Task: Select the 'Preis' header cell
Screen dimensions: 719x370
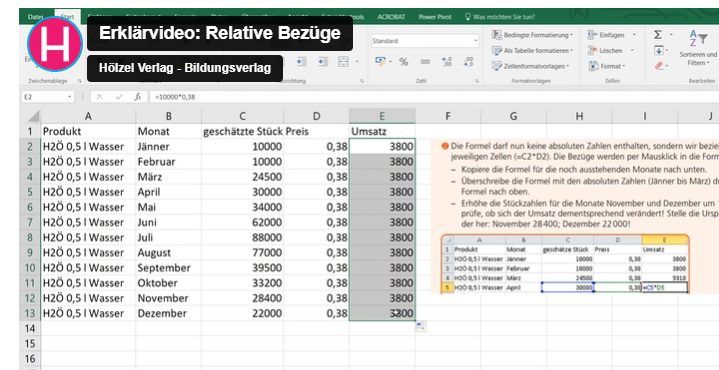Action: tap(316, 132)
